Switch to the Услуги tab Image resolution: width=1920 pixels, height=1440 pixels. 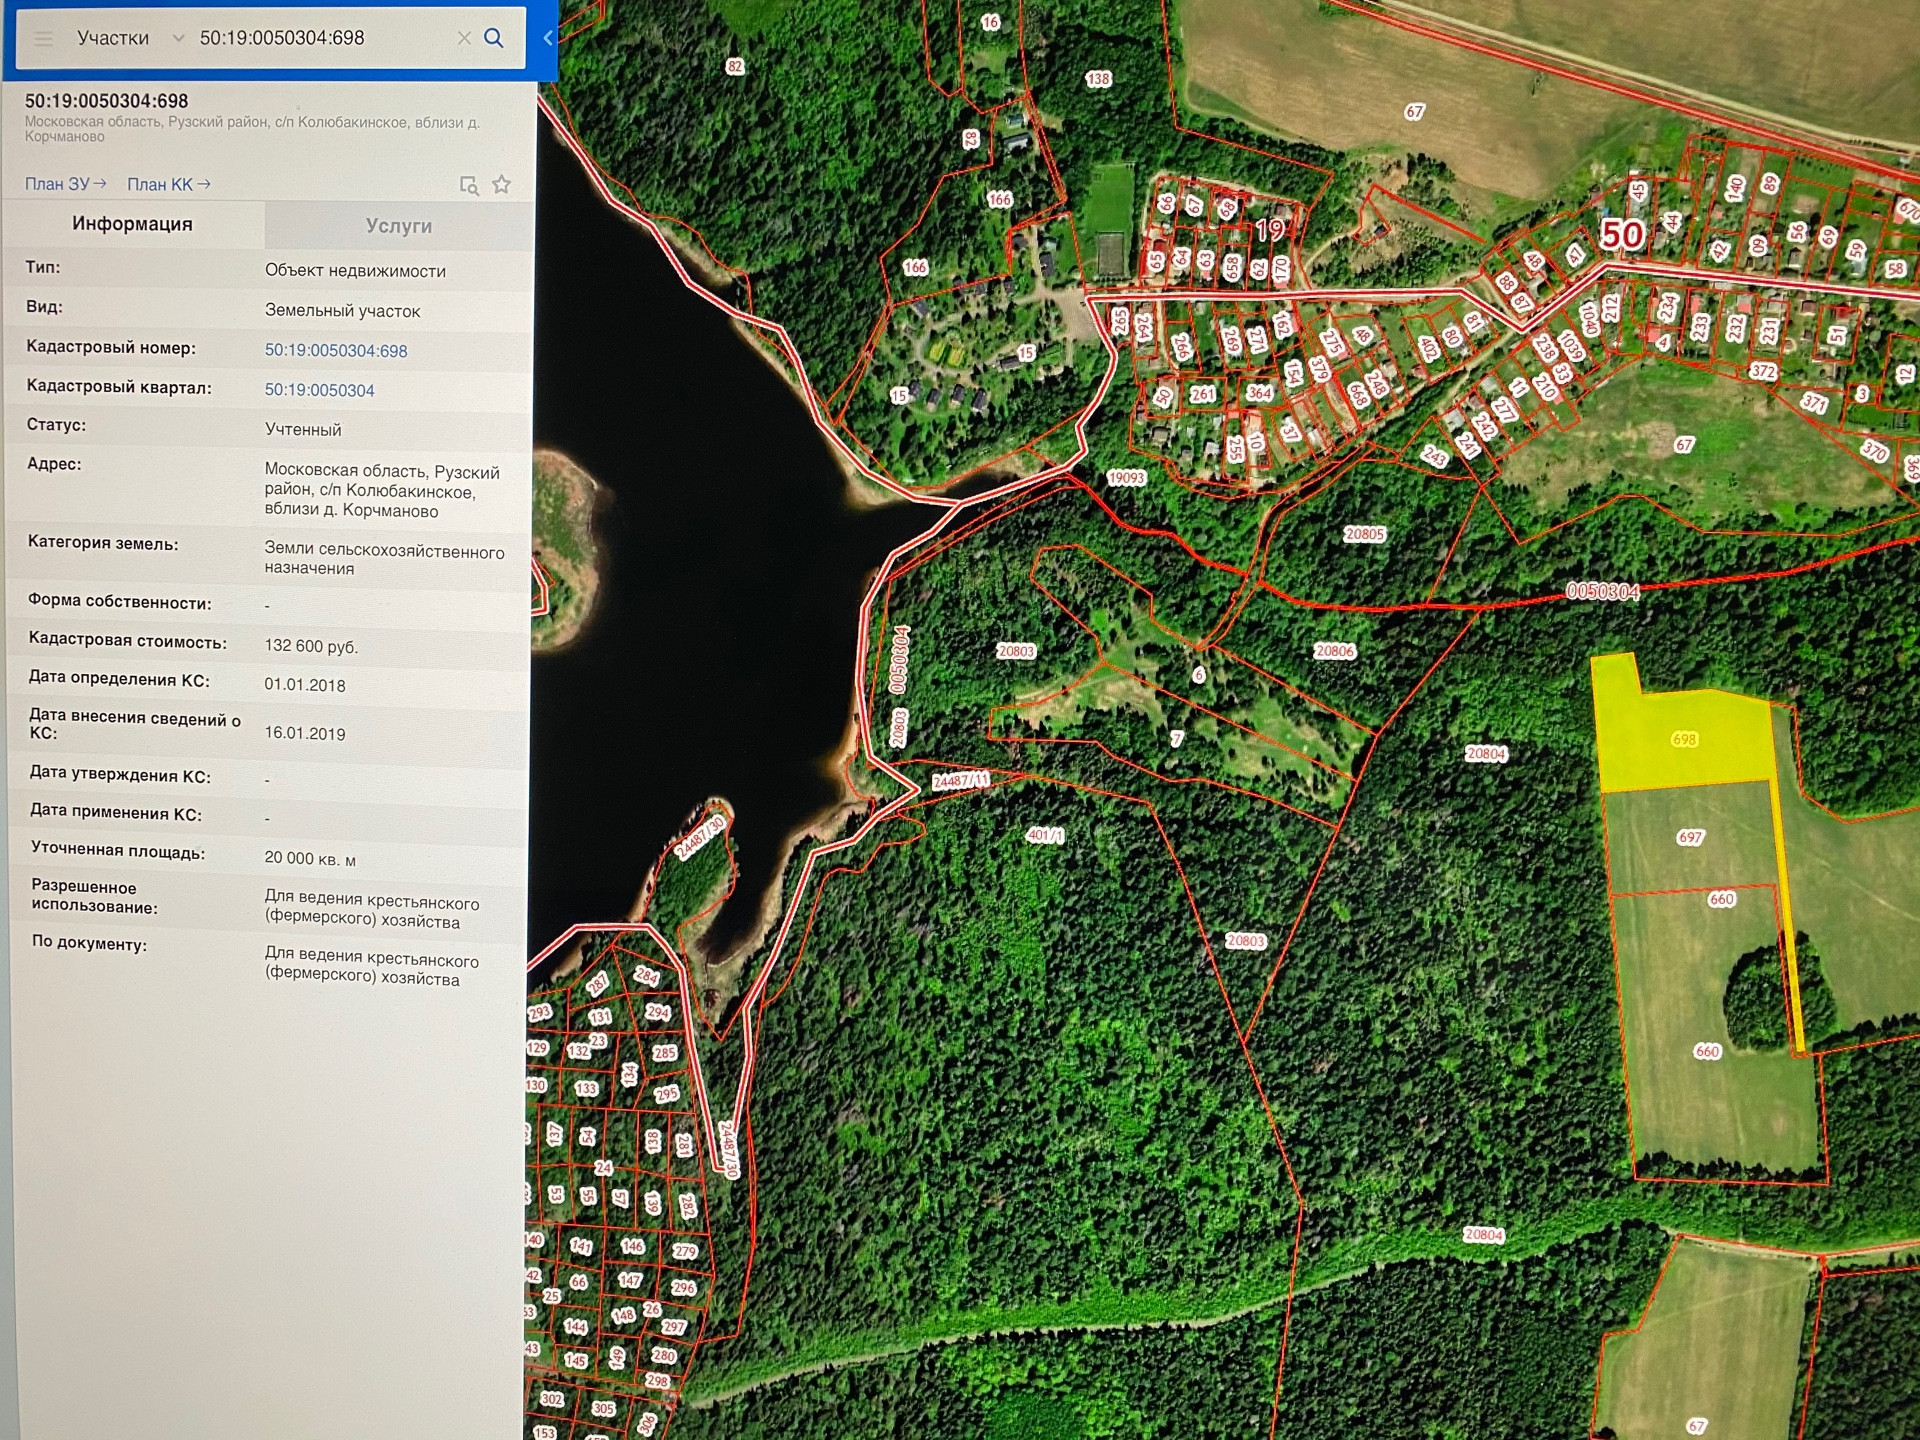click(x=398, y=226)
